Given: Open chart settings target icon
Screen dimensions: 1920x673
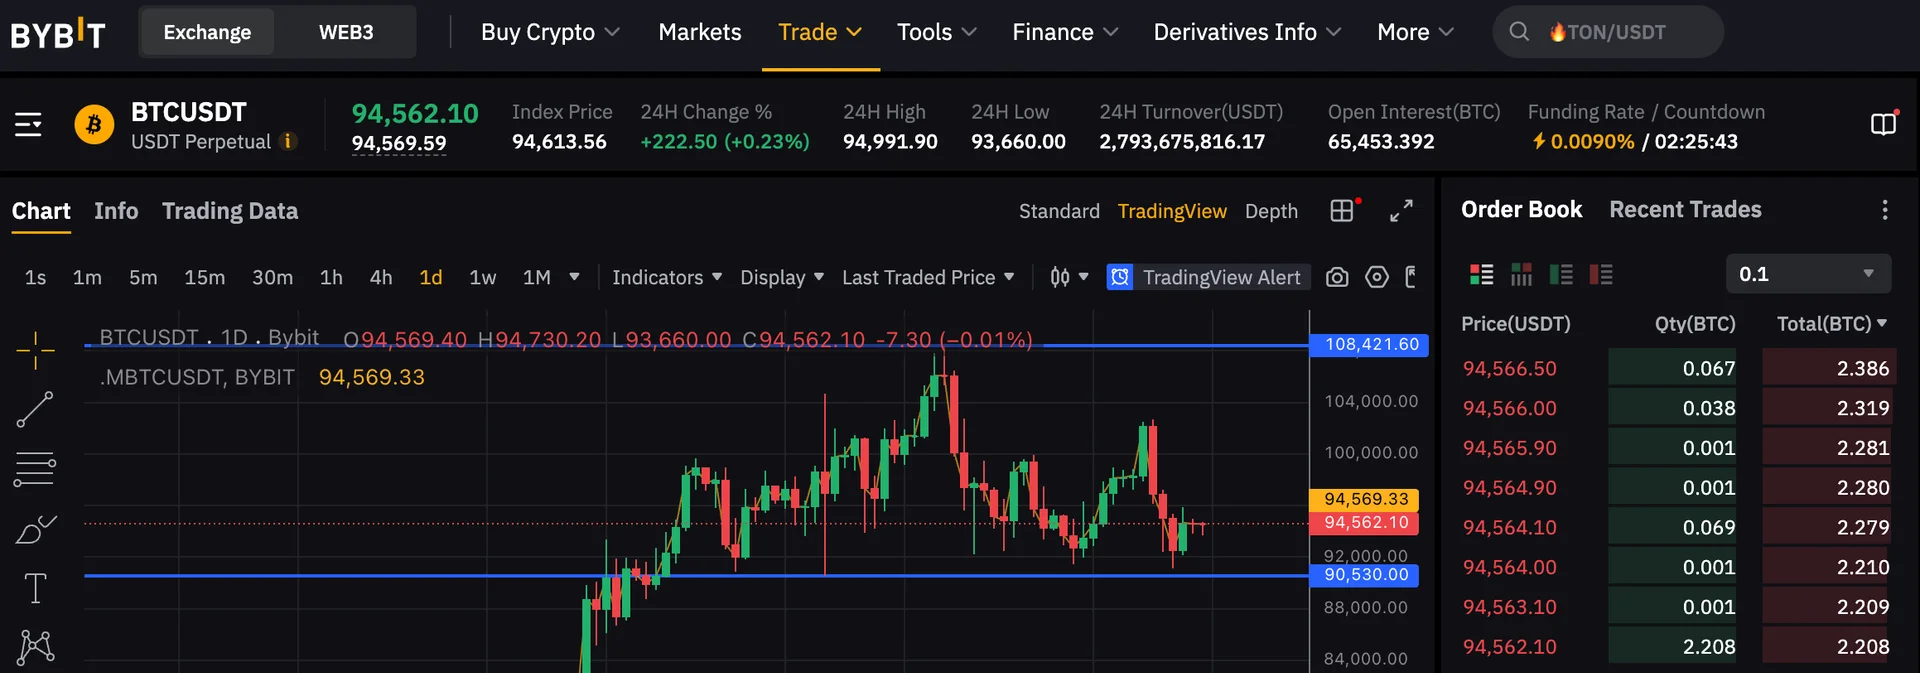Looking at the screenshot, I should [1377, 277].
